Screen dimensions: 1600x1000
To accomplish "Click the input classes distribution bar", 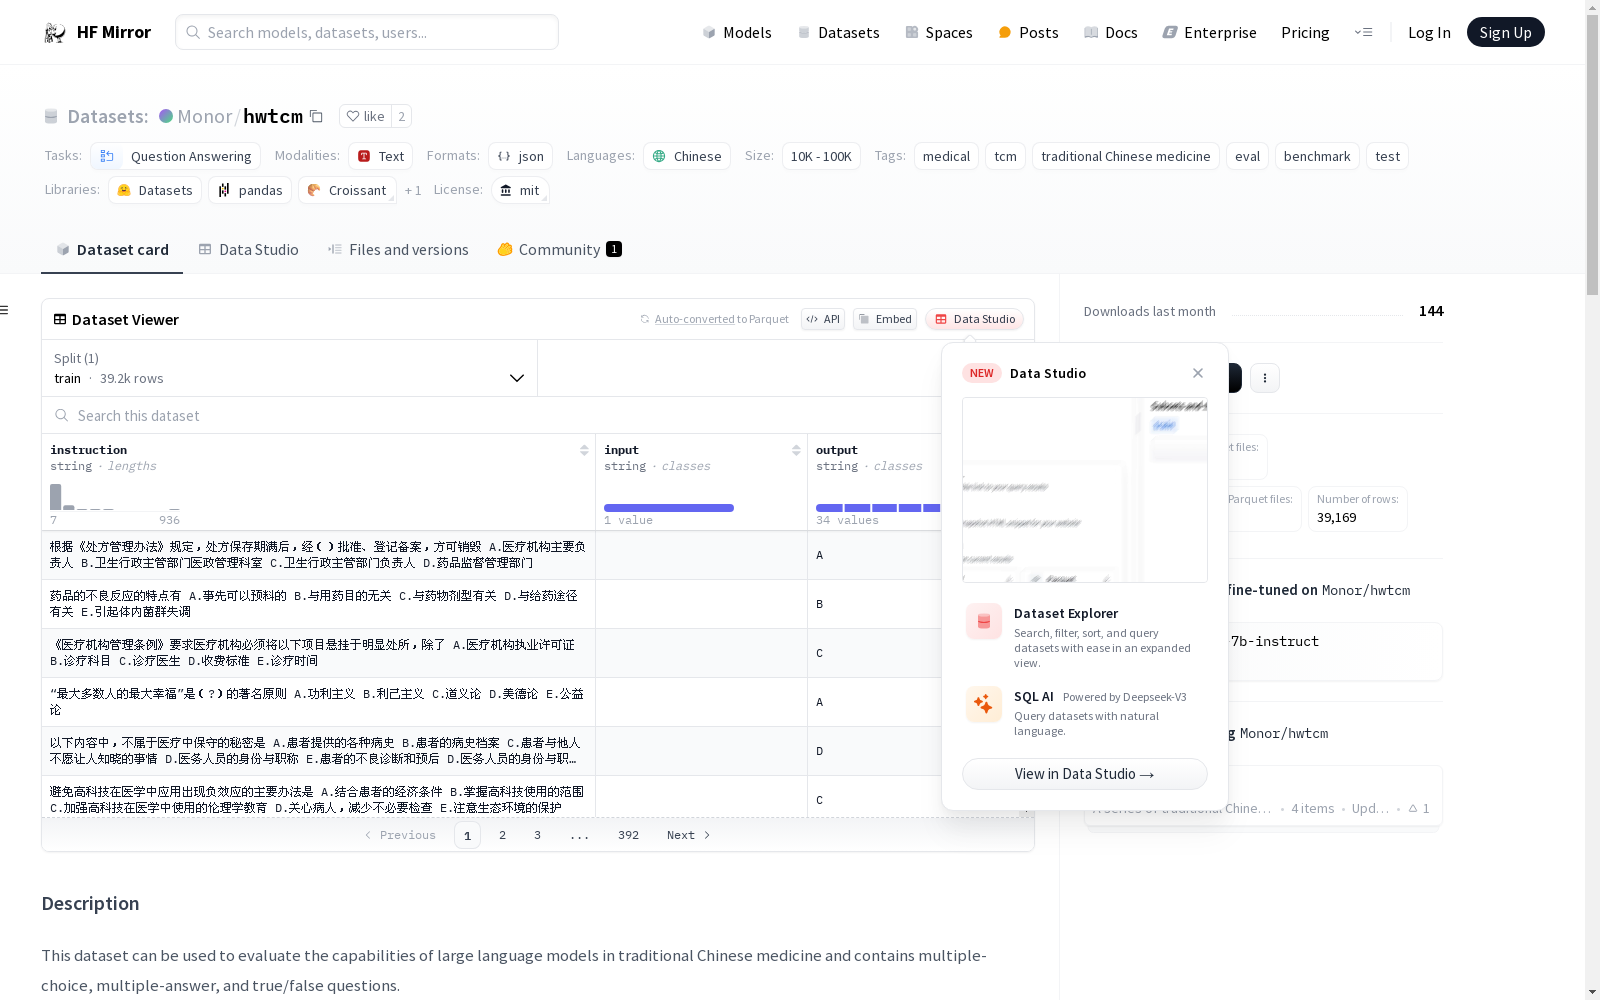I will coord(669,508).
